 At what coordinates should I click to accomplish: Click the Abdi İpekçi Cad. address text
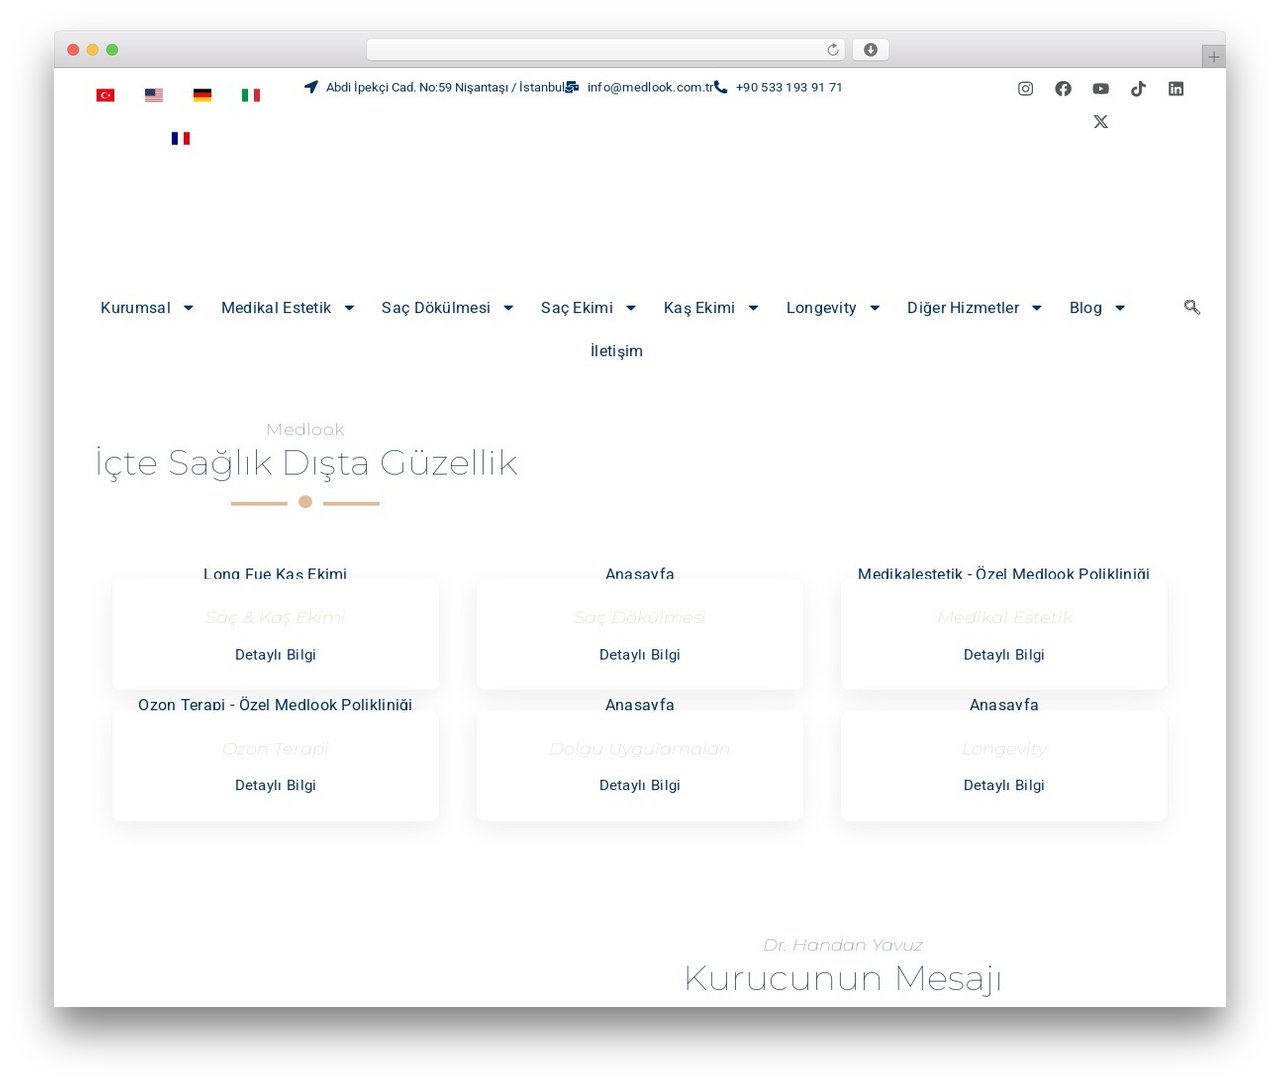point(445,88)
